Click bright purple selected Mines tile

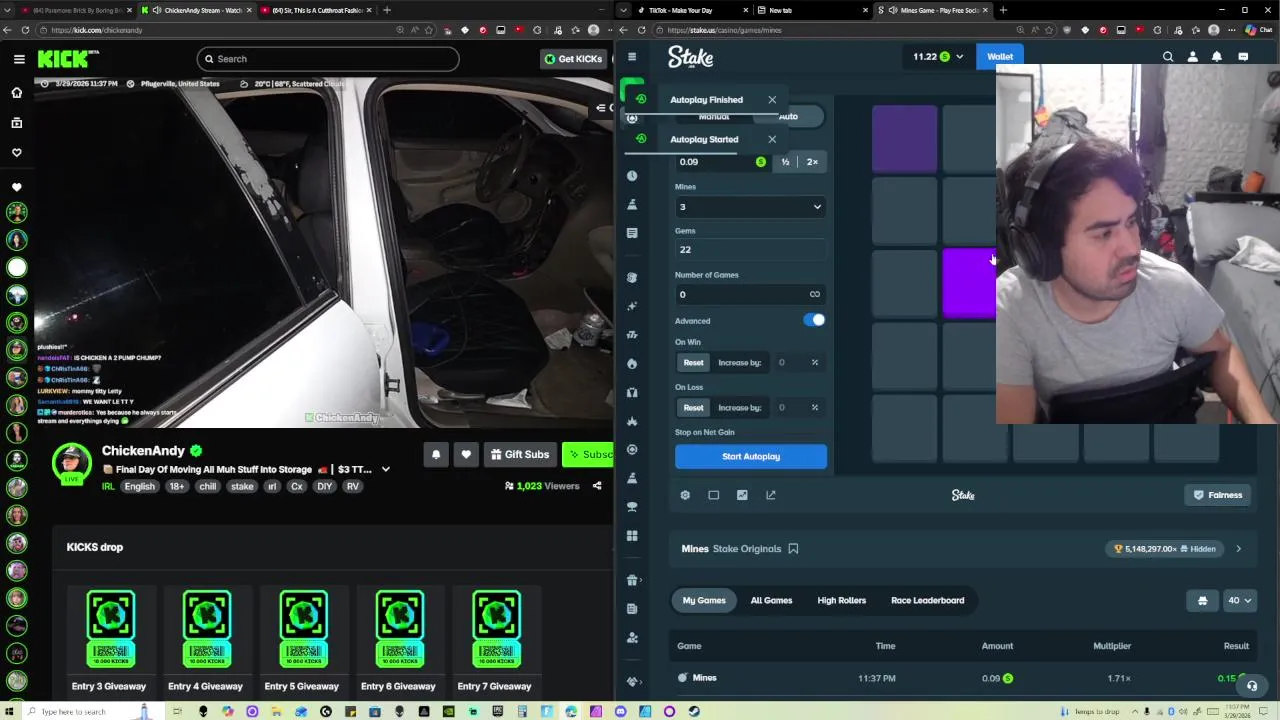(969, 284)
